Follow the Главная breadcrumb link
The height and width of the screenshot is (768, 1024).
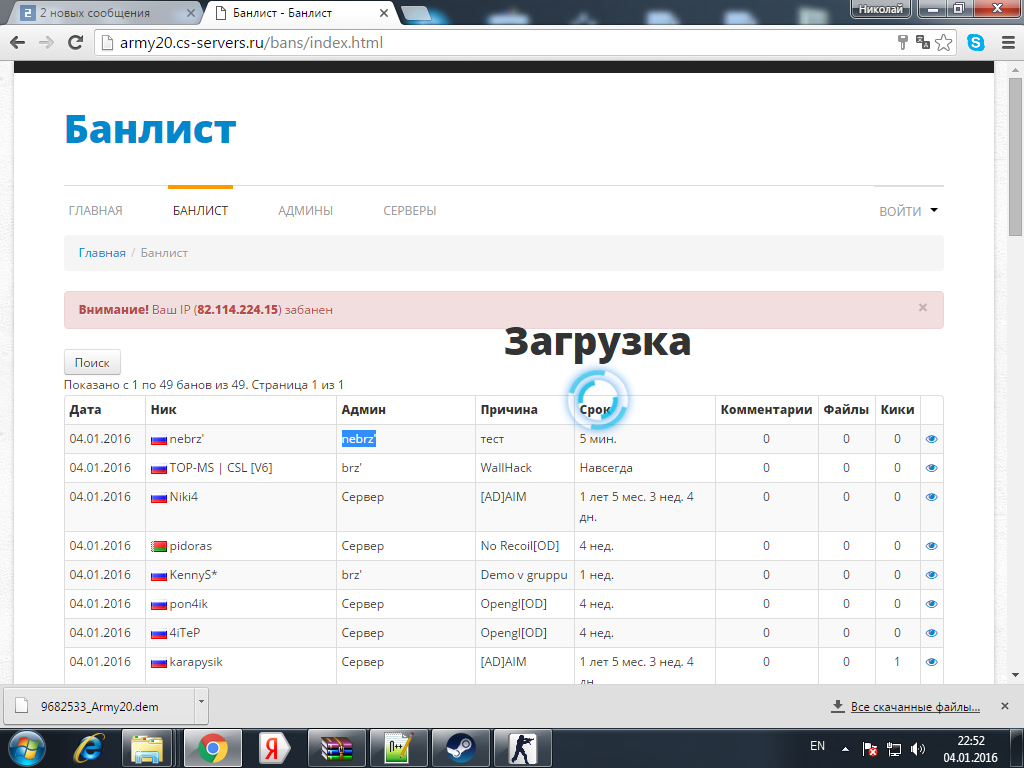[x=102, y=253]
